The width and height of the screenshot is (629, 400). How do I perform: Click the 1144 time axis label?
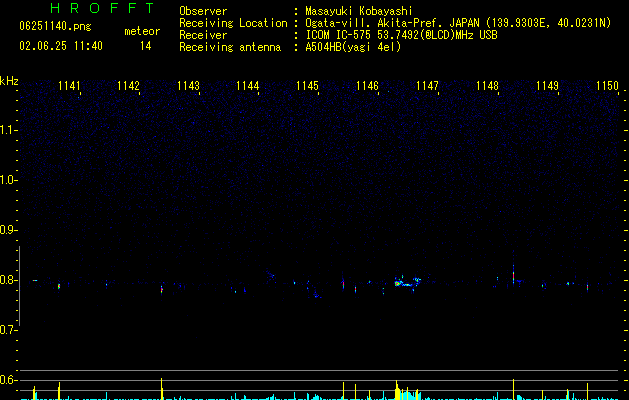248,86
